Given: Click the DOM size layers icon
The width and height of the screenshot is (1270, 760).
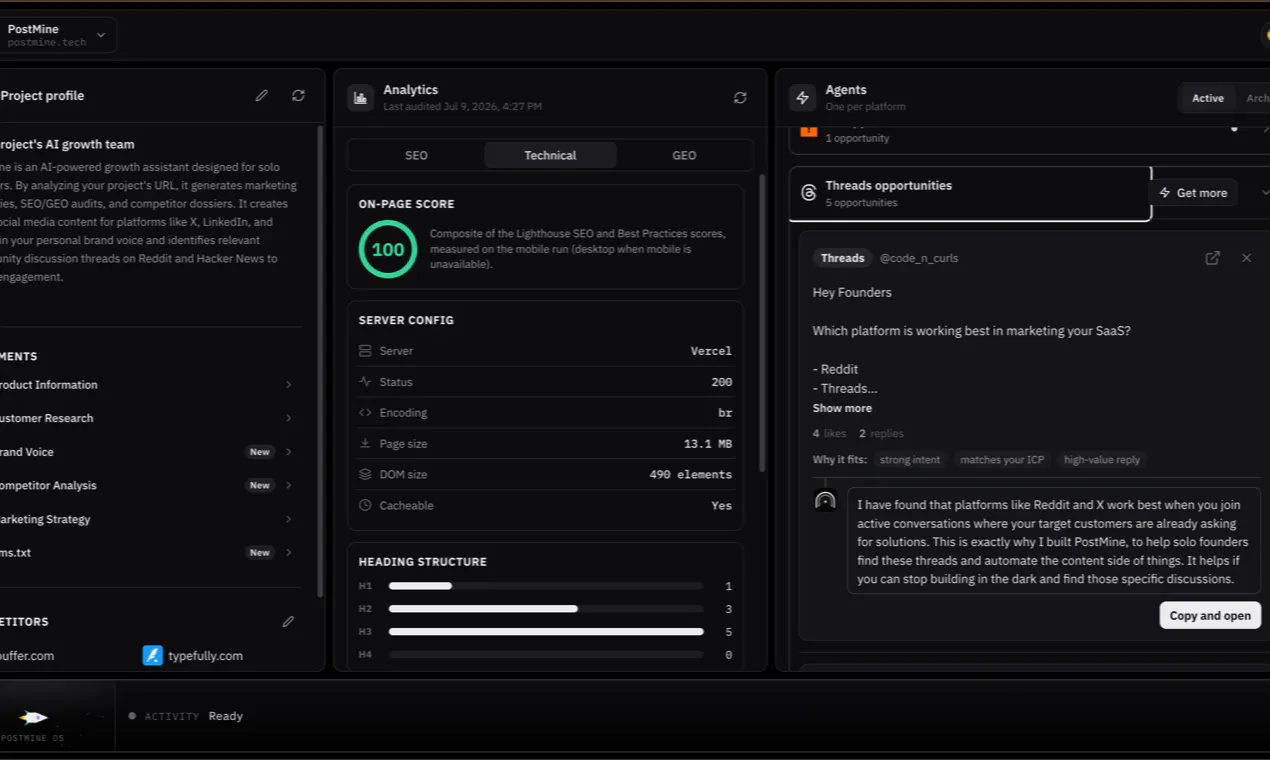Looking at the screenshot, I should (x=365, y=475).
